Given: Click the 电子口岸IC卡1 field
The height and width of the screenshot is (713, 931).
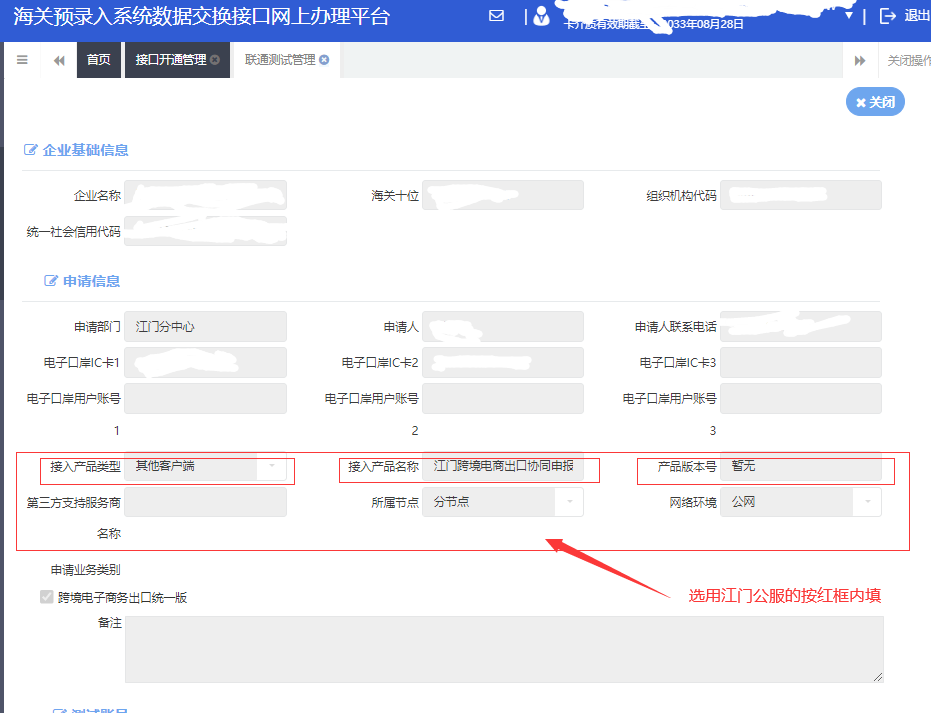Looking at the screenshot, I should [x=205, y=363].
